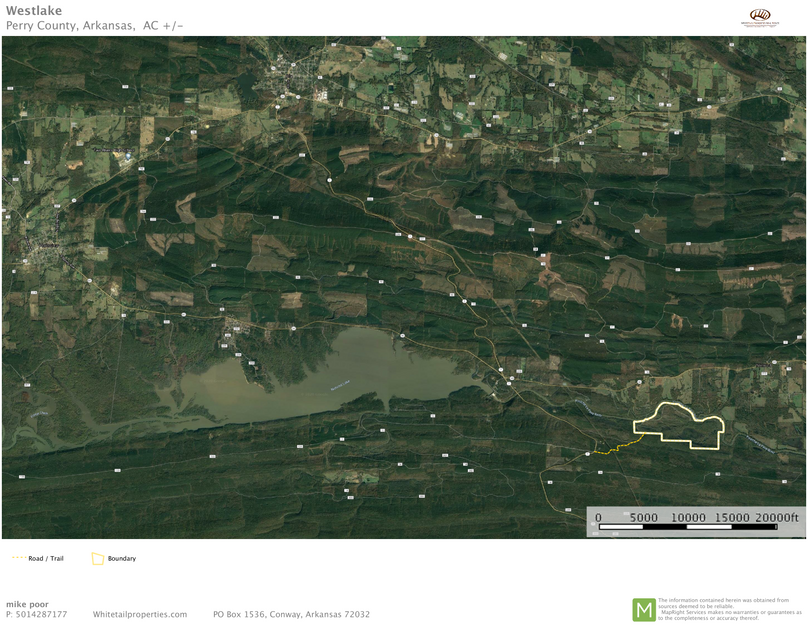Click the 20000ft label on scale bar
Image resolution: width=808 pixels, height=625 pixels.
[x=777, y=517]
